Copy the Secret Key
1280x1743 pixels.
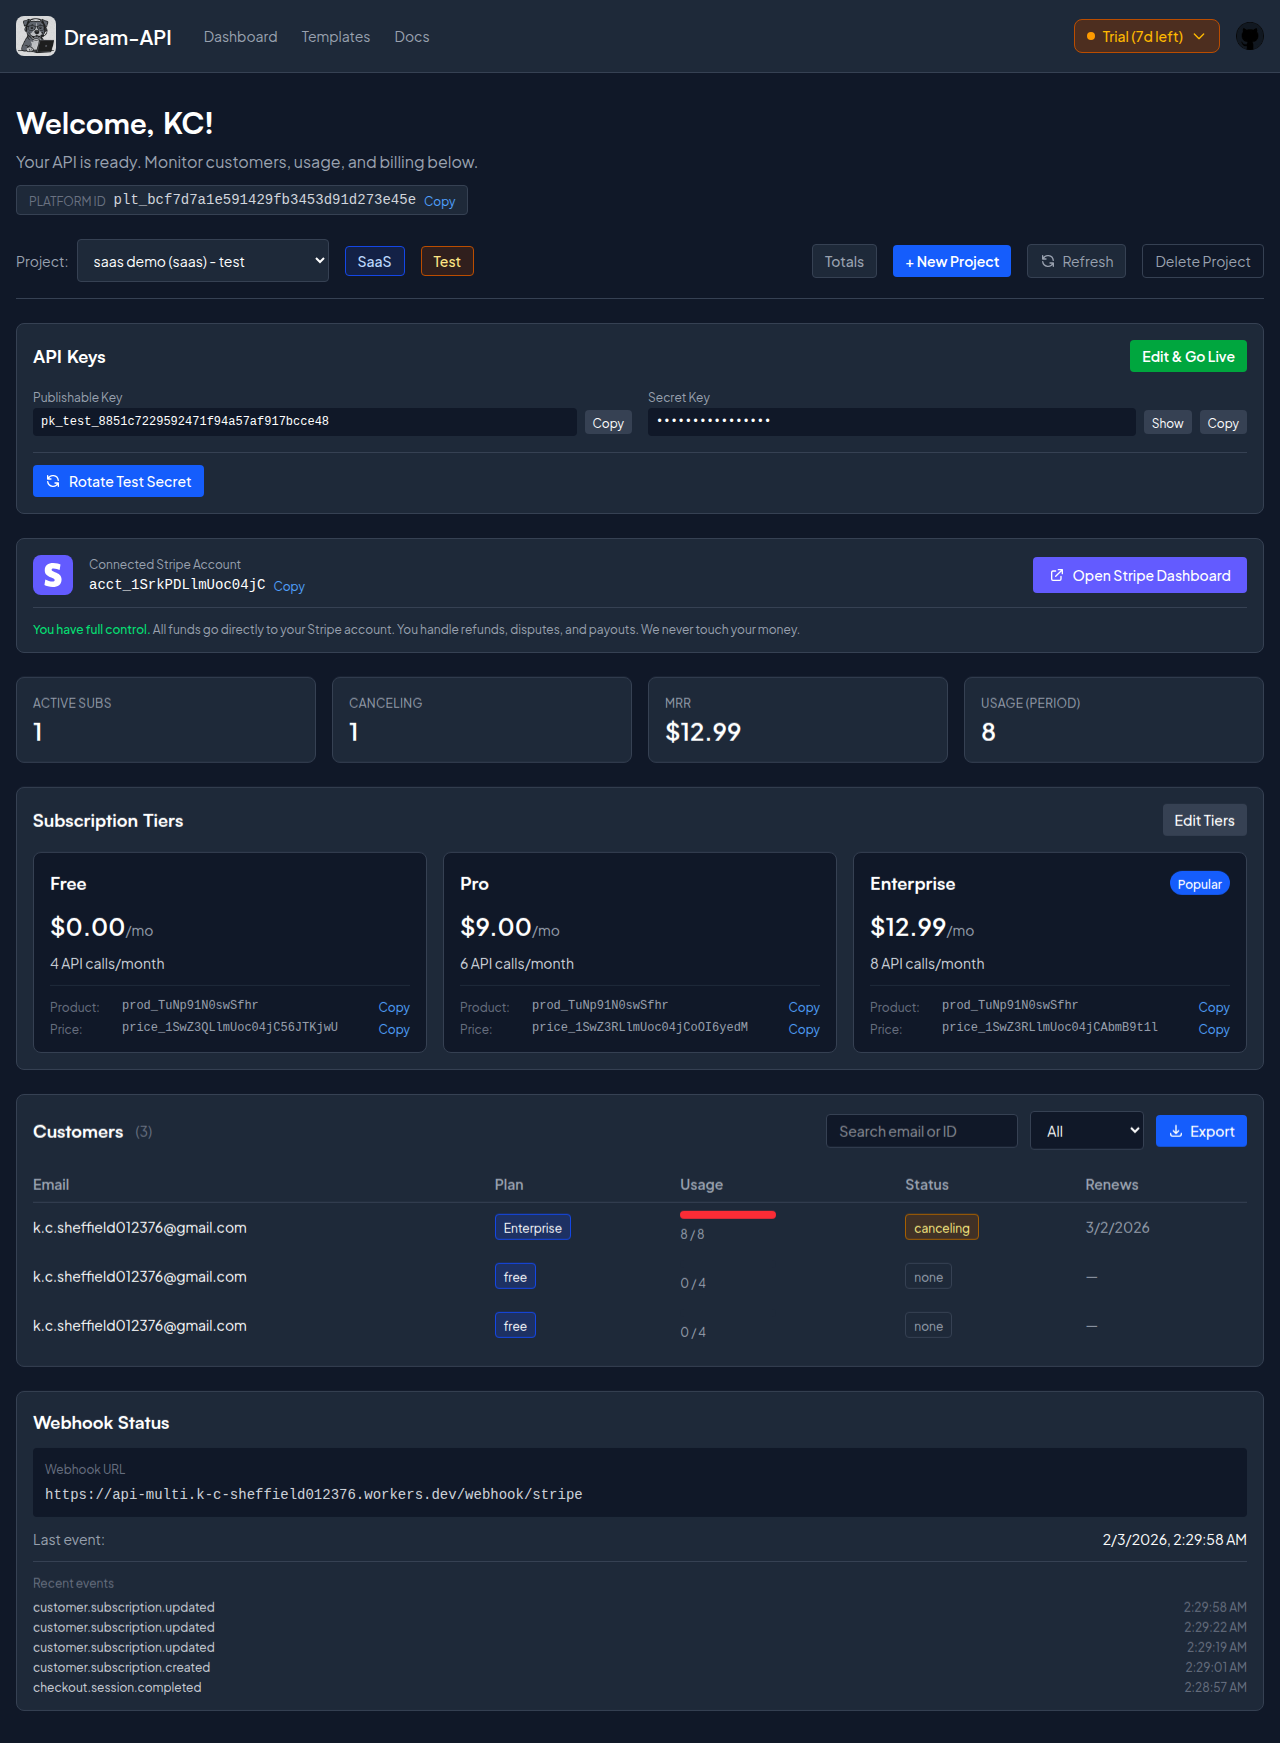pyautogui.click(x=1223, y=423)
